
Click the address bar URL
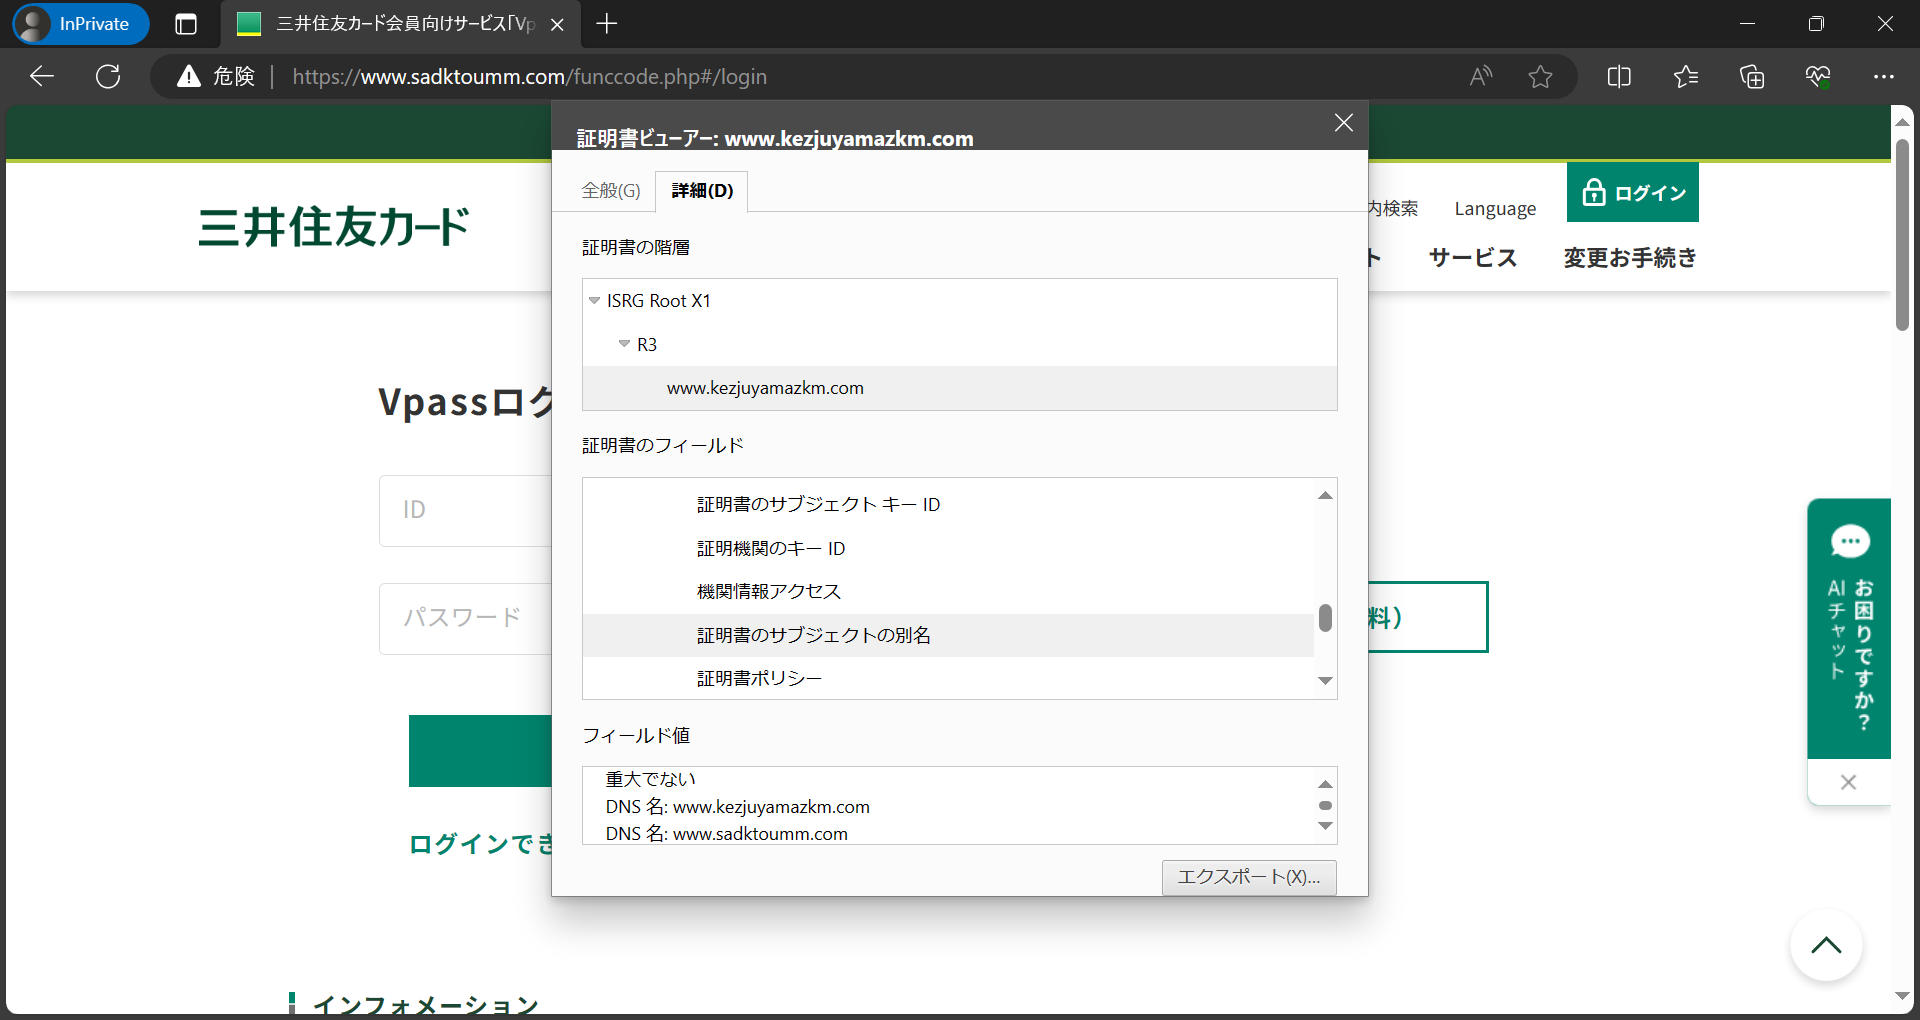[x=529, y=76]
